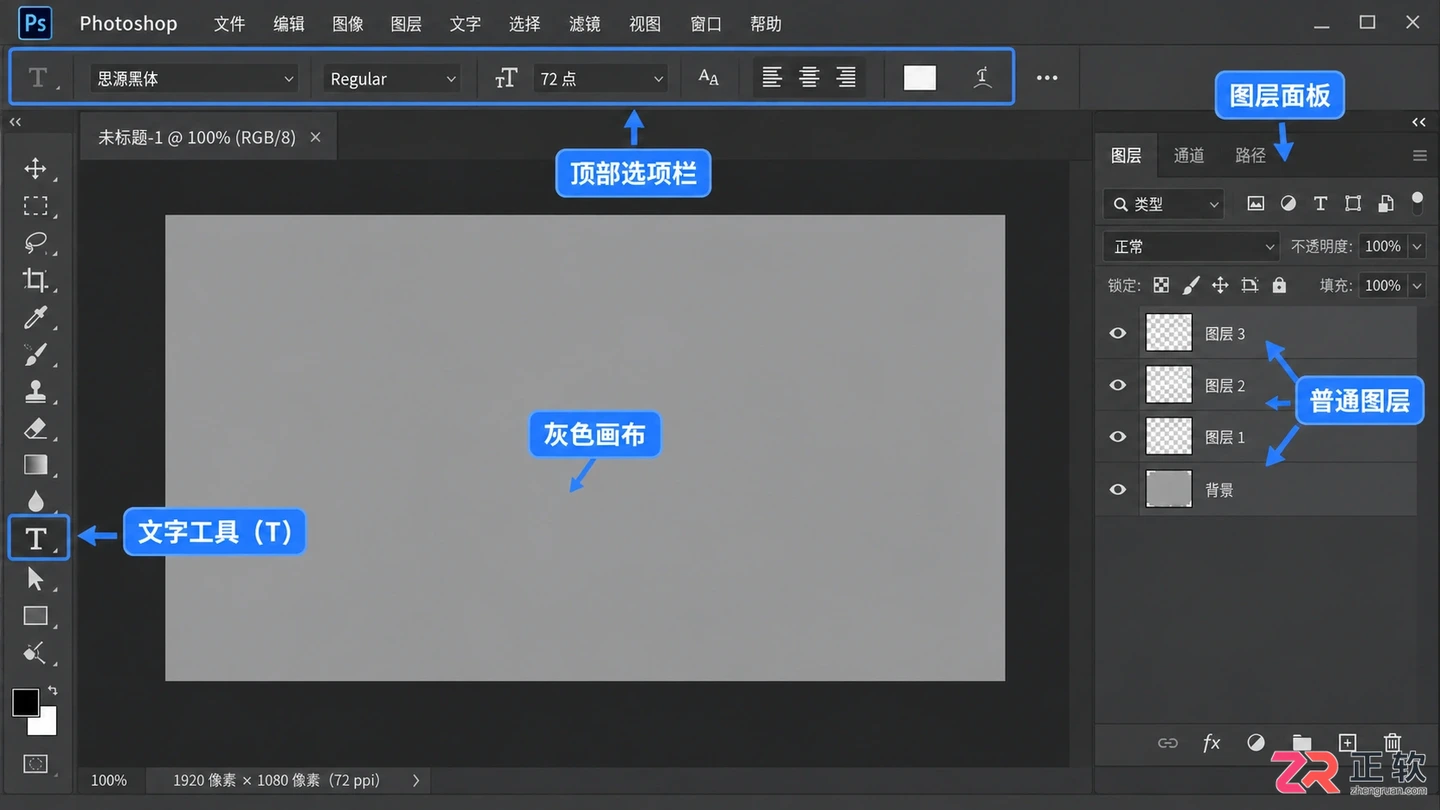The height and width of the screenshot is (810, 1440).
Task: Open the 类型 layer filter dropdown
Action: (1164, 204)
